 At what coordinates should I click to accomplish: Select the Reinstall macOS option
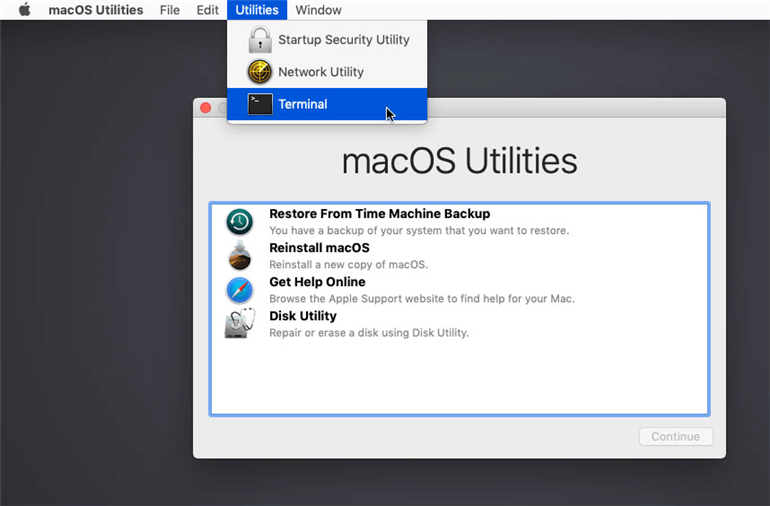pos(459,256)
